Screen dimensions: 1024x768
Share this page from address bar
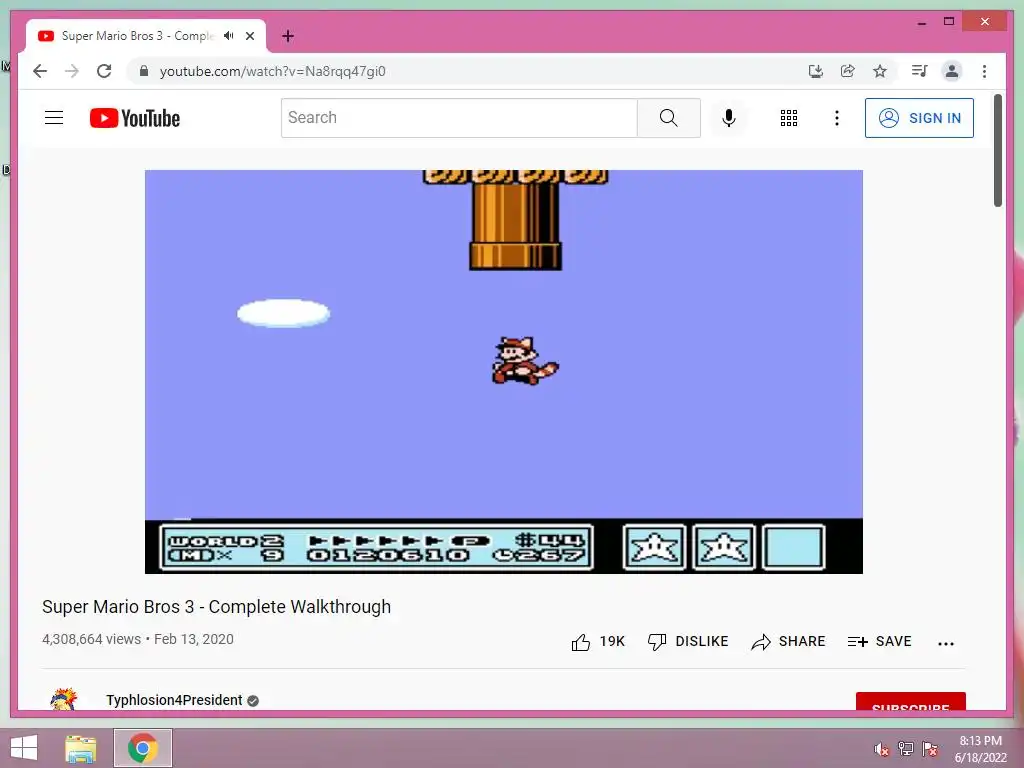click(848, 71)
